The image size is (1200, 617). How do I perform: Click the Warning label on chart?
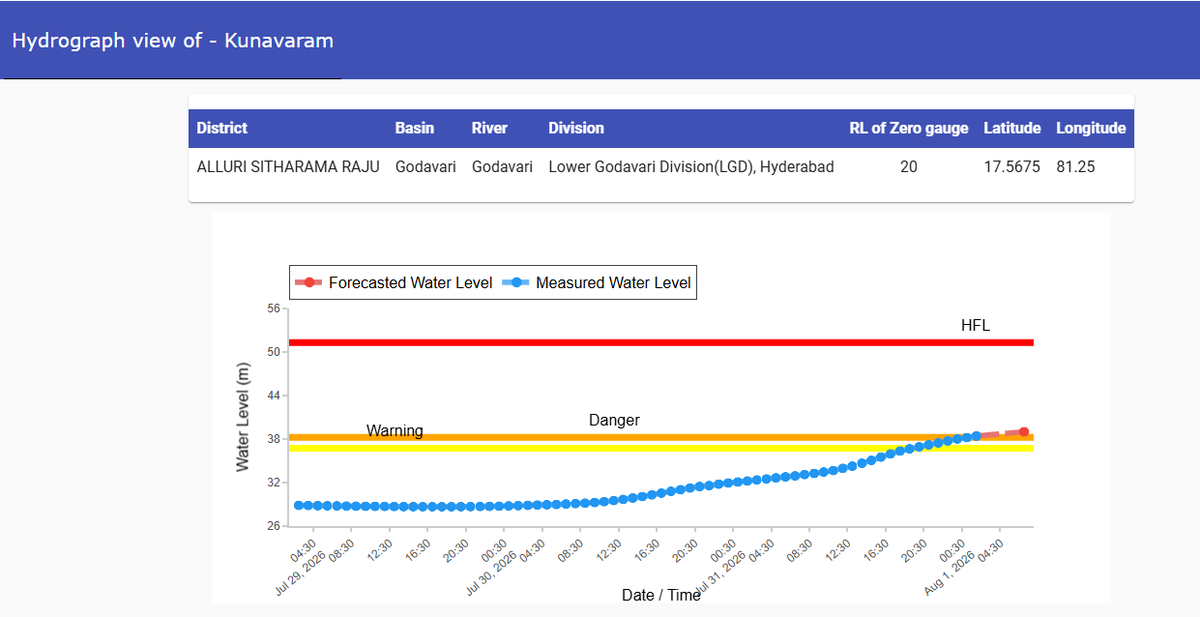pos(394,431)
